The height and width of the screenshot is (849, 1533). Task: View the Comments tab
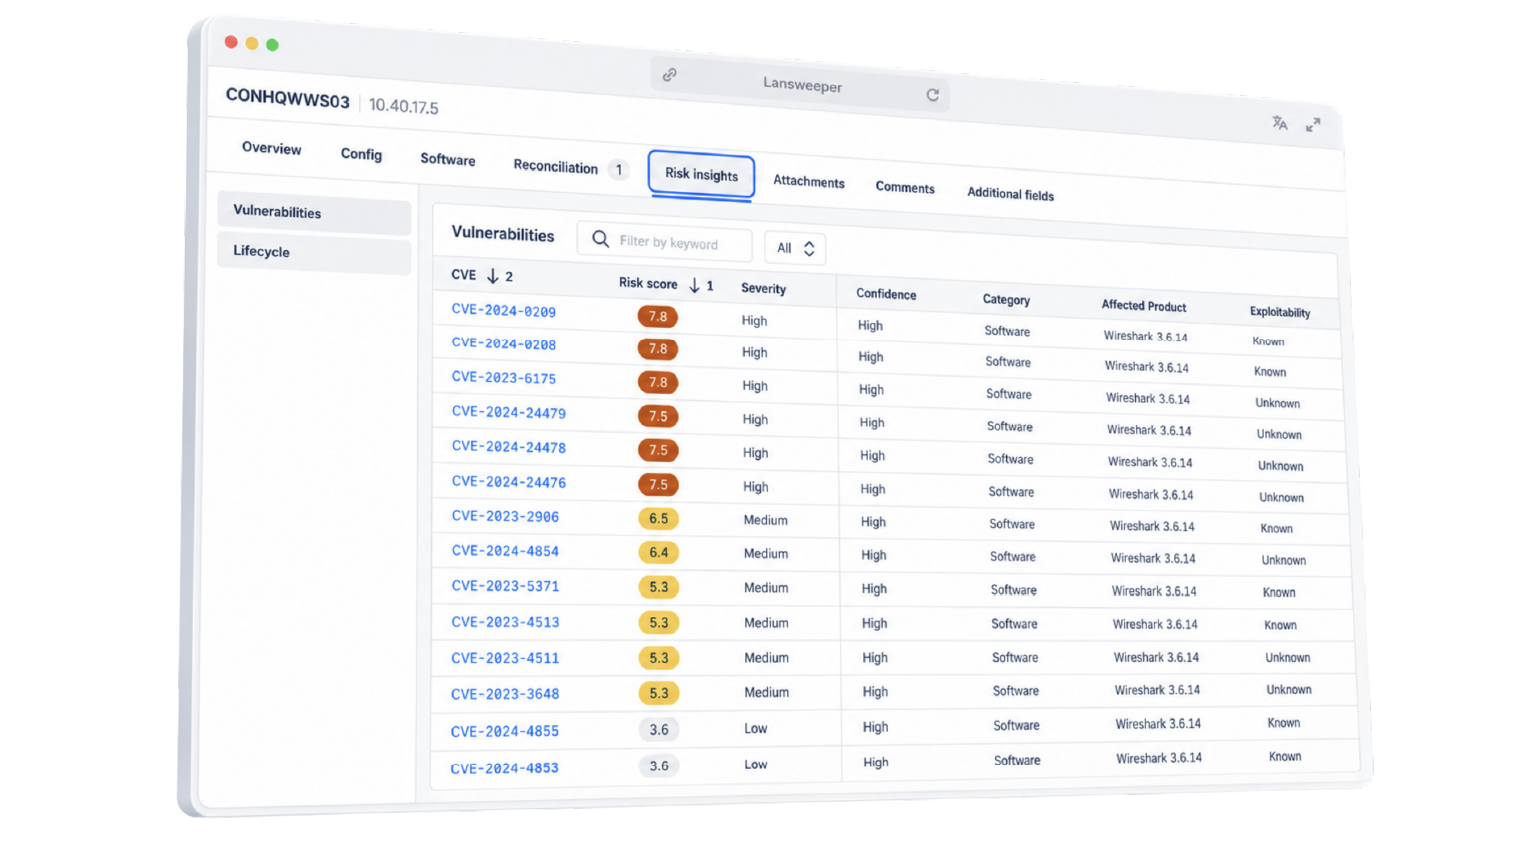[905, 187]
